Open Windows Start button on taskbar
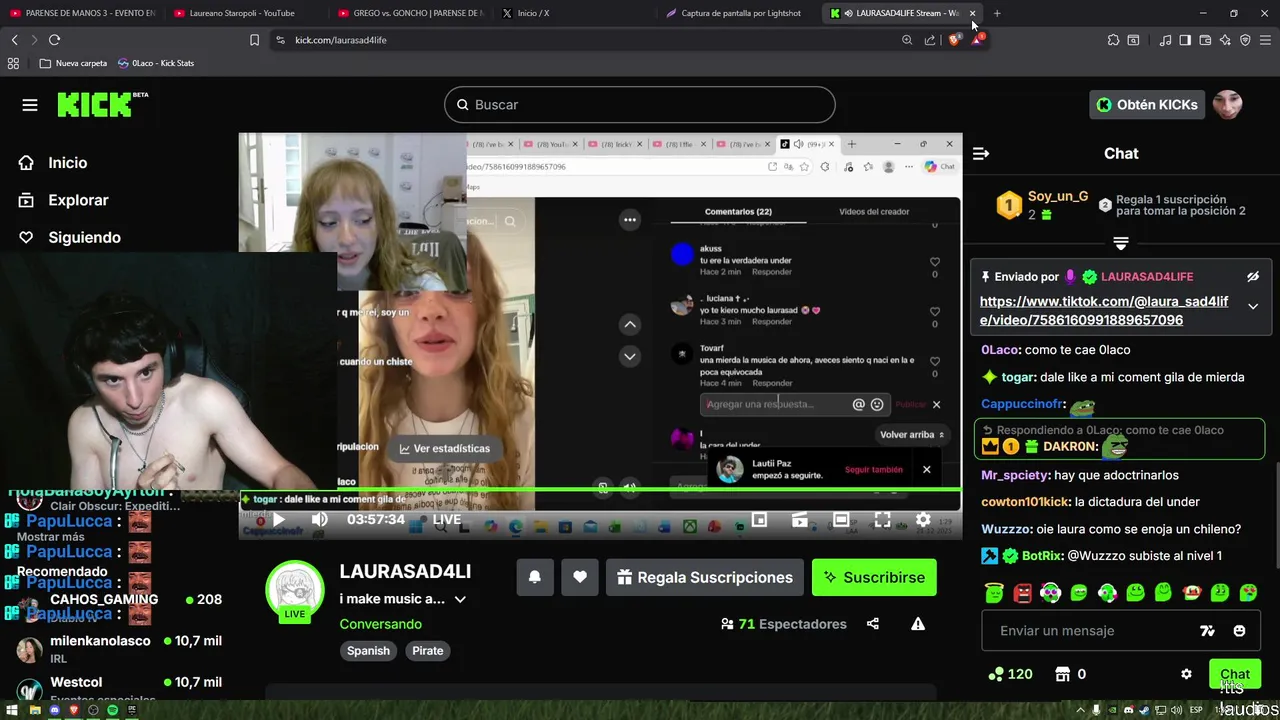 coord(14,710)
